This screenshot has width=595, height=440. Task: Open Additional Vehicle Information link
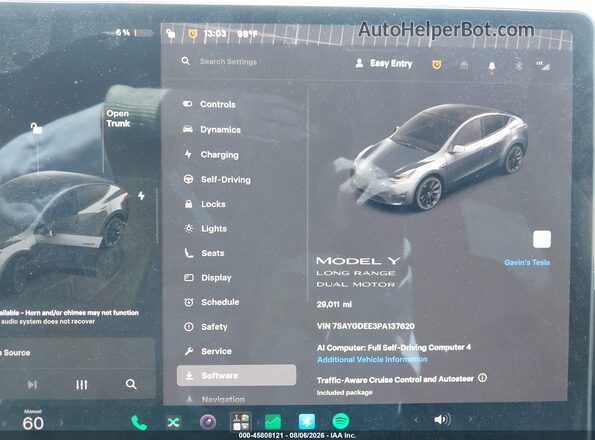tap(372, 359)
